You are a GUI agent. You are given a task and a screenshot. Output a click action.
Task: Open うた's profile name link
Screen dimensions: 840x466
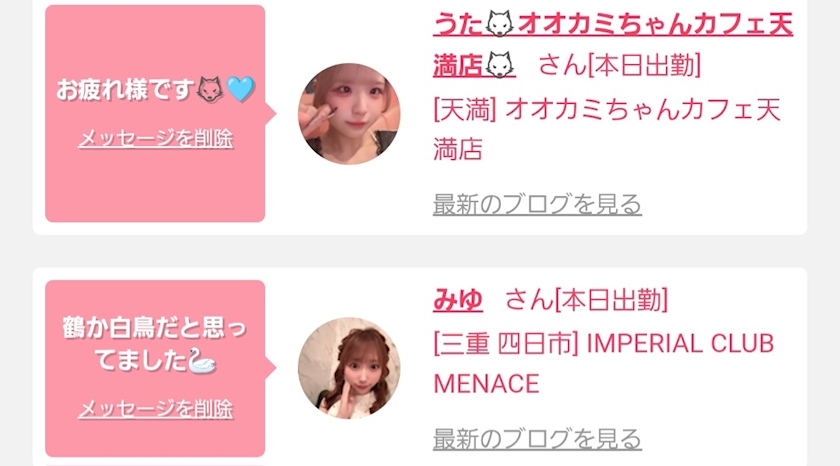coord(612,45)
